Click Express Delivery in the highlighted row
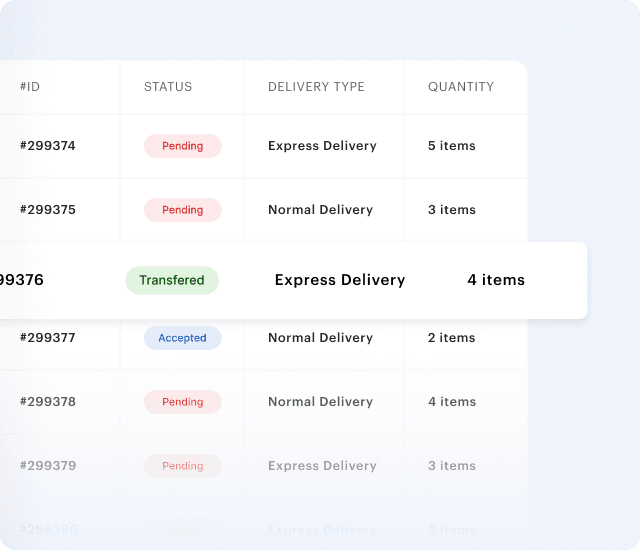Image resolution: width=640 pixels, height=550 pixels. (340, 280)
